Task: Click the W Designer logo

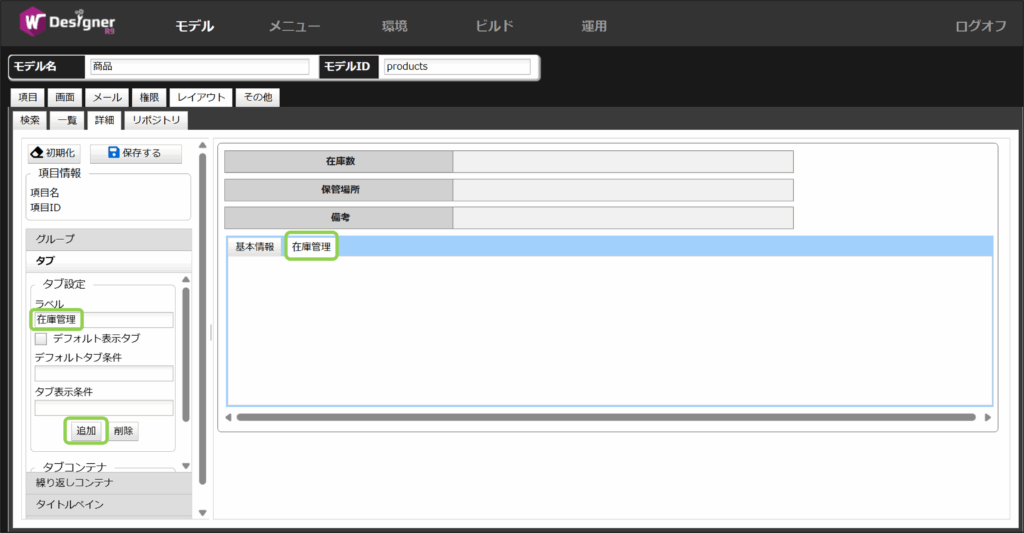Action: [x=68, y=24]
